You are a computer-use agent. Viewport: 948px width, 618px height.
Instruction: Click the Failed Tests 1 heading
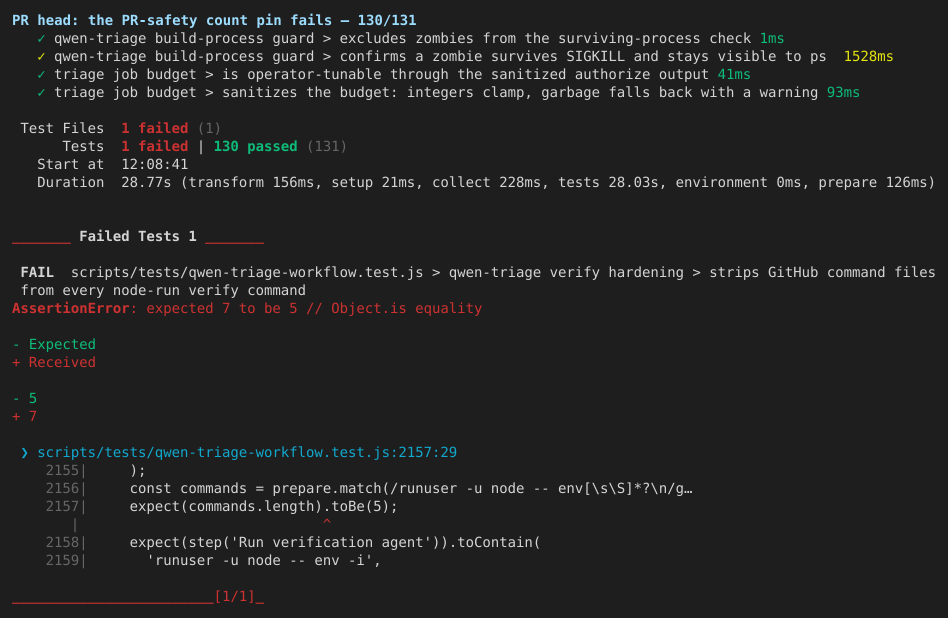pos(138,236)
